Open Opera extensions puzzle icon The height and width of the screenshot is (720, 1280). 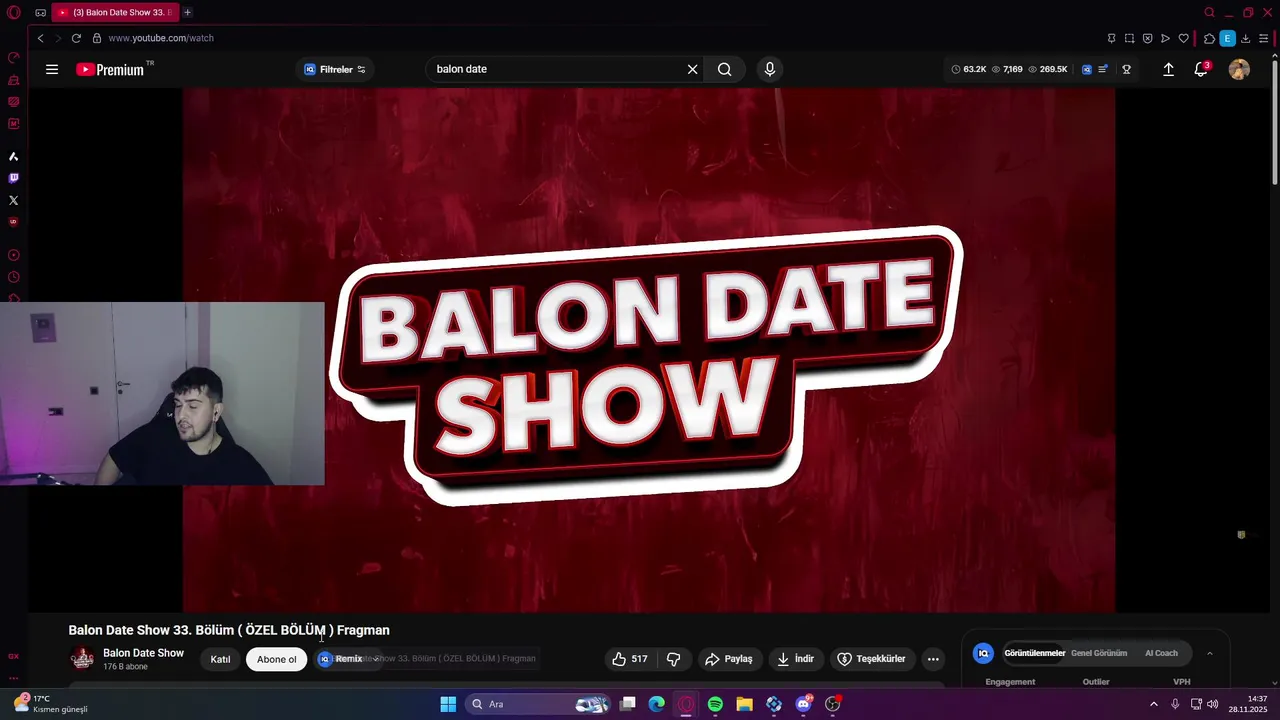(x=1209, y=38)
